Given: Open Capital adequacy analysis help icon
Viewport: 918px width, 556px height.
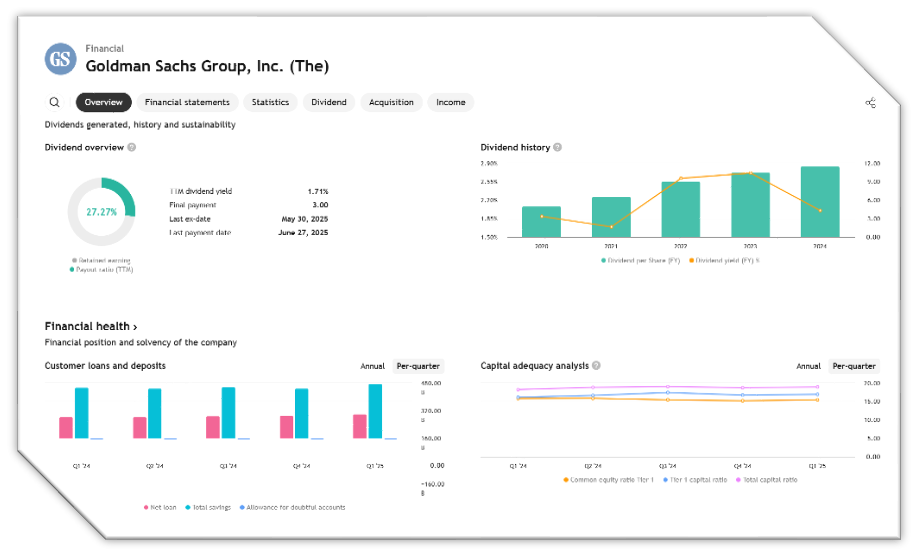Looking at the screenshot, I should click(596, 366).
